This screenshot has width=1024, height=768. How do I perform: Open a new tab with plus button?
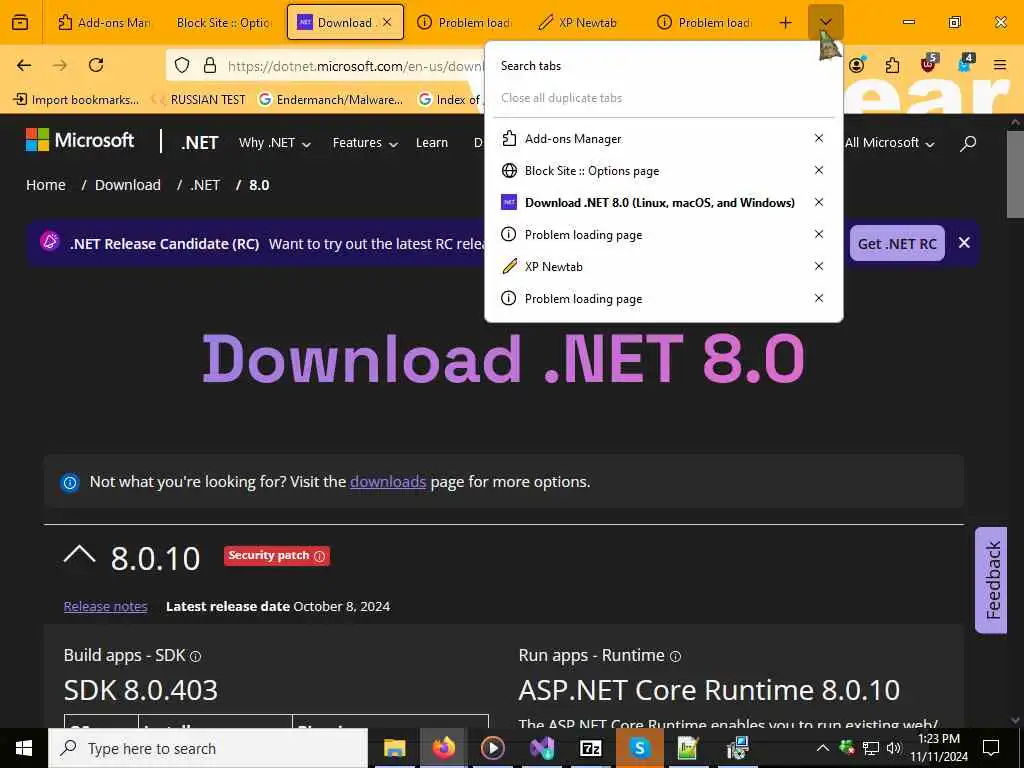point(786,23)
